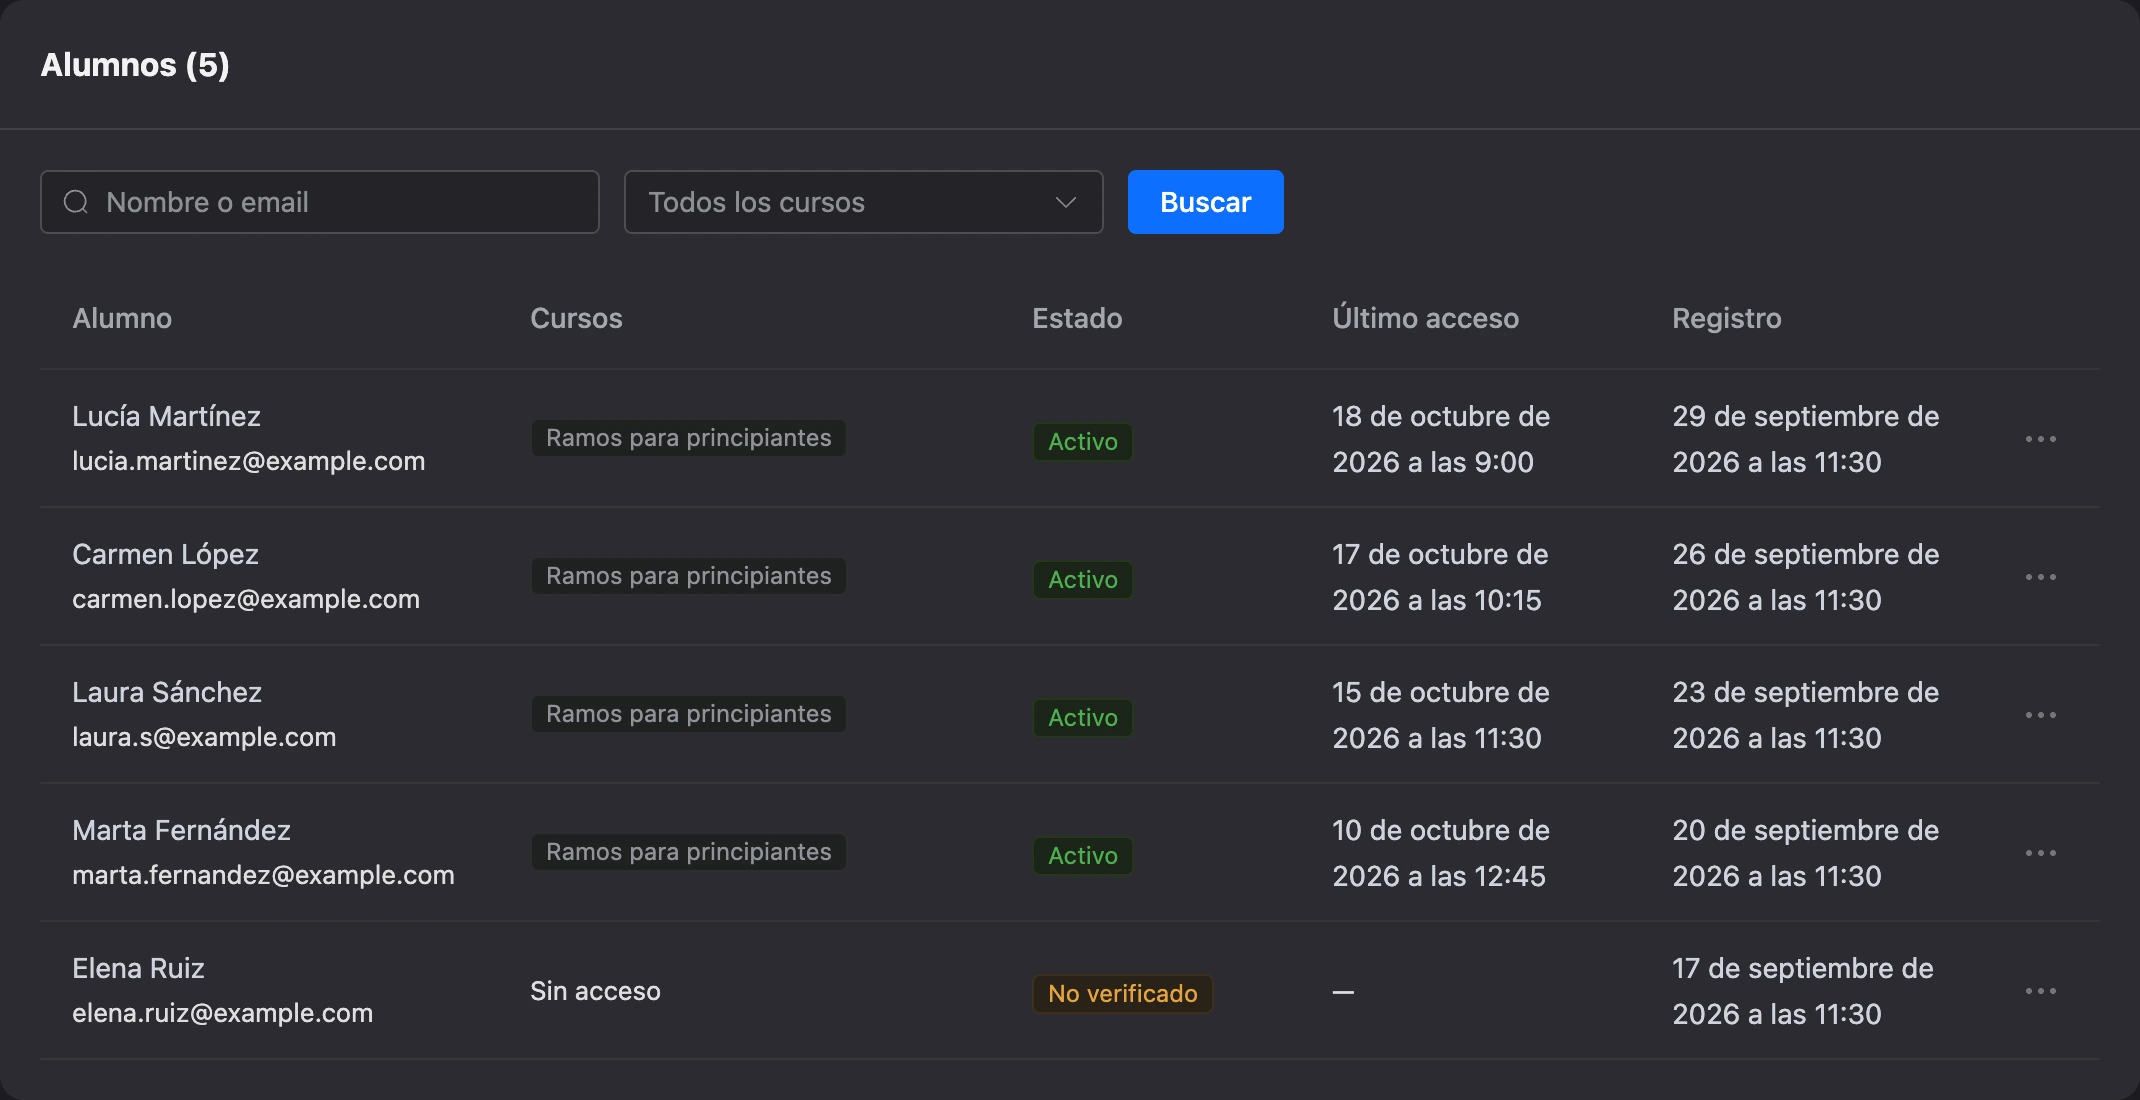
Task: Click registration date '29 de septiembre de 2026'
Action: [1806, 439]
